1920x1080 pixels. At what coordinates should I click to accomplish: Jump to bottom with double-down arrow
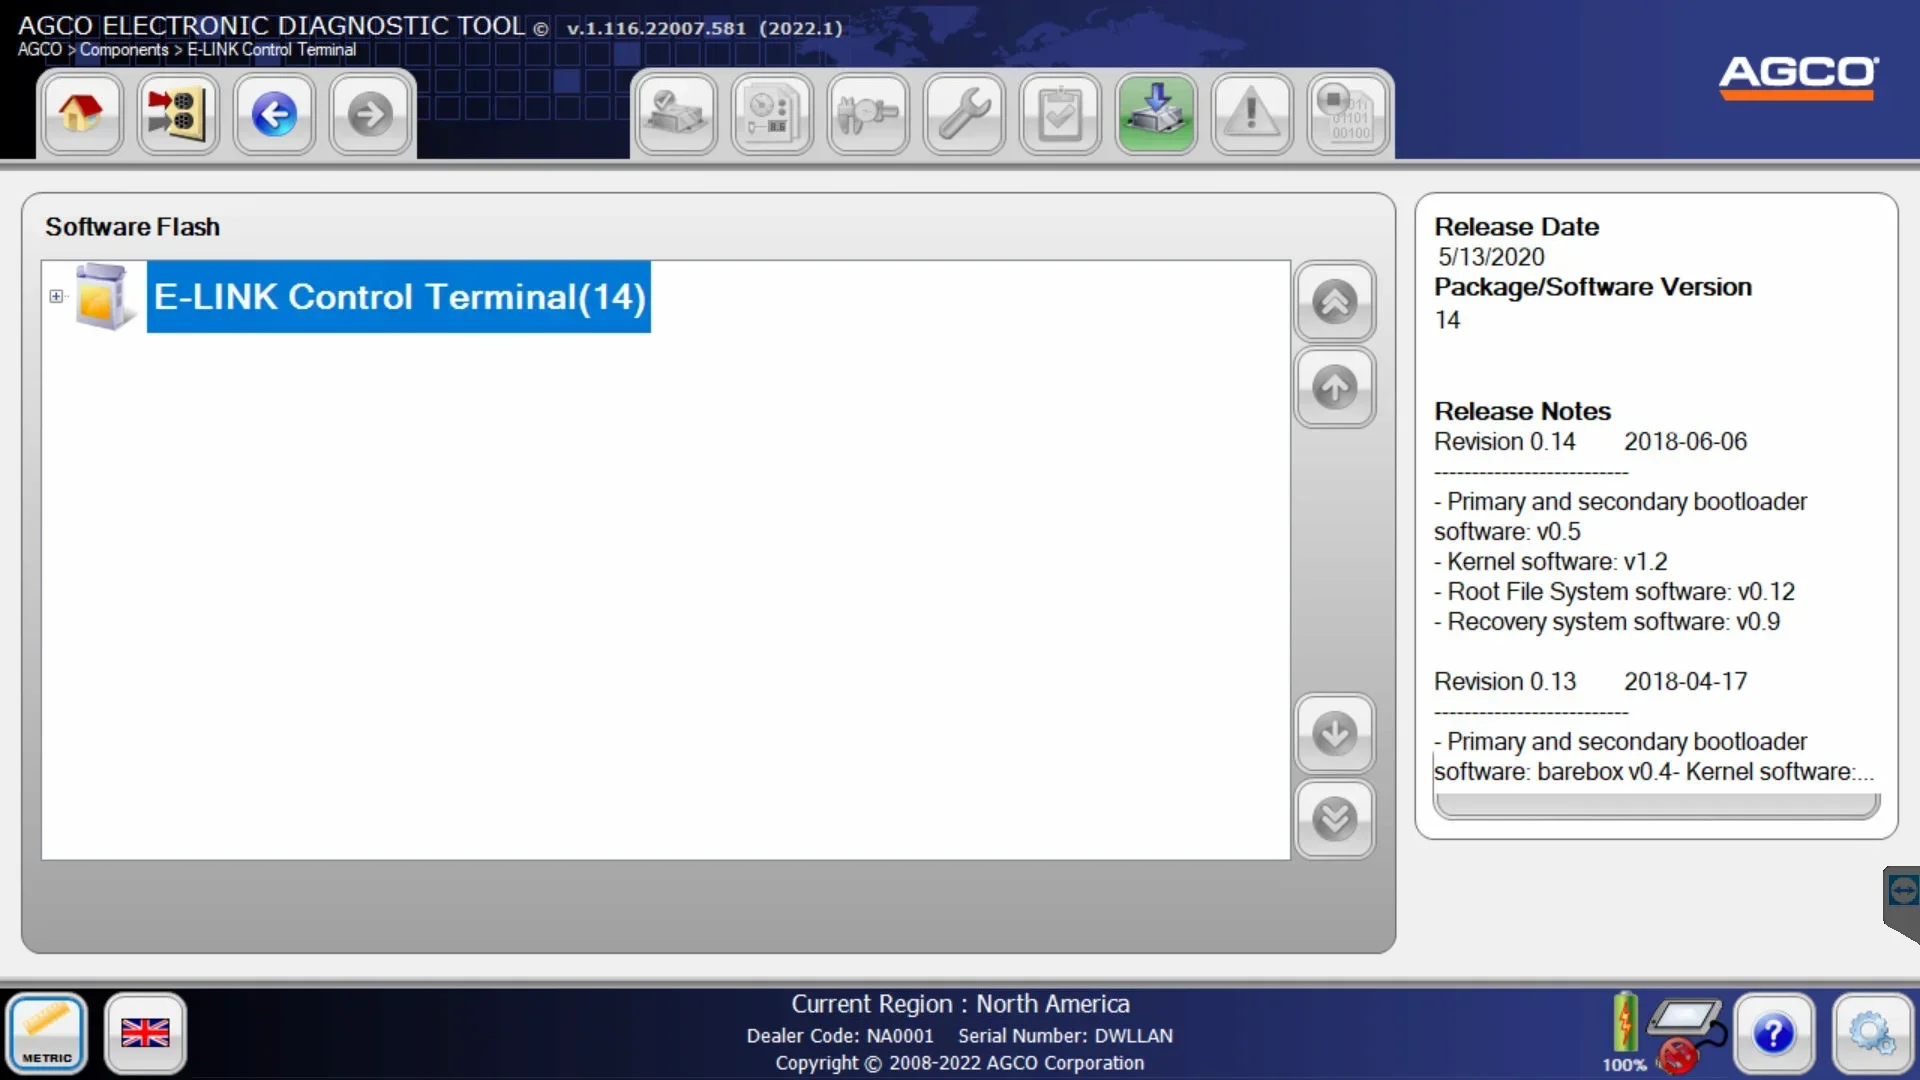point(1334,820)
